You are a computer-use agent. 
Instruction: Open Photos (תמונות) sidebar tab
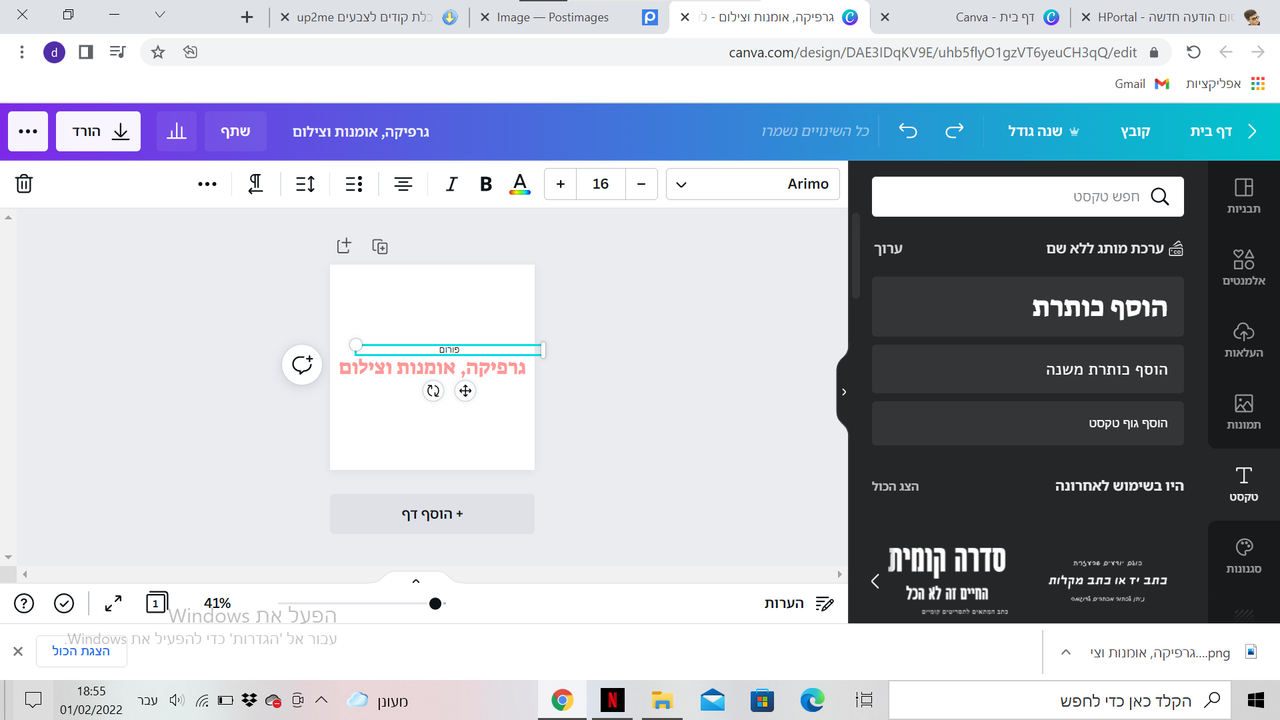point(1244,412)
